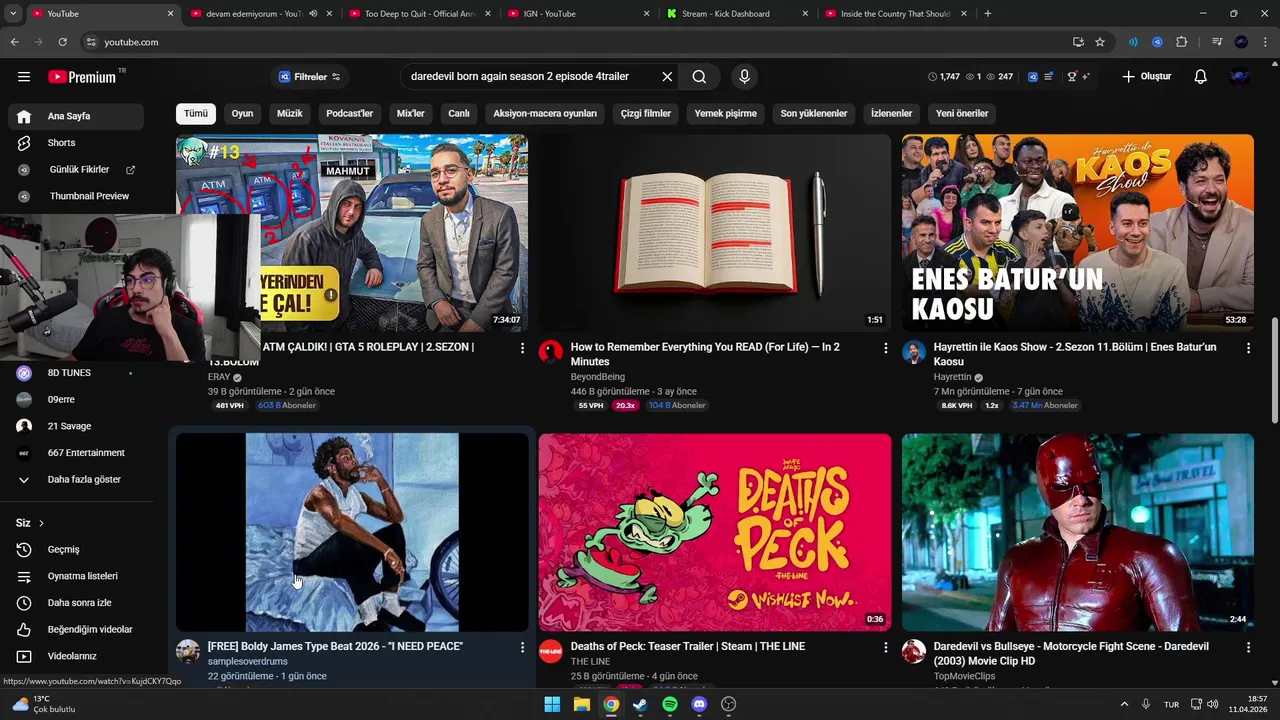
Task: Open the Filtreler filter button
Action: coord(309,77)
